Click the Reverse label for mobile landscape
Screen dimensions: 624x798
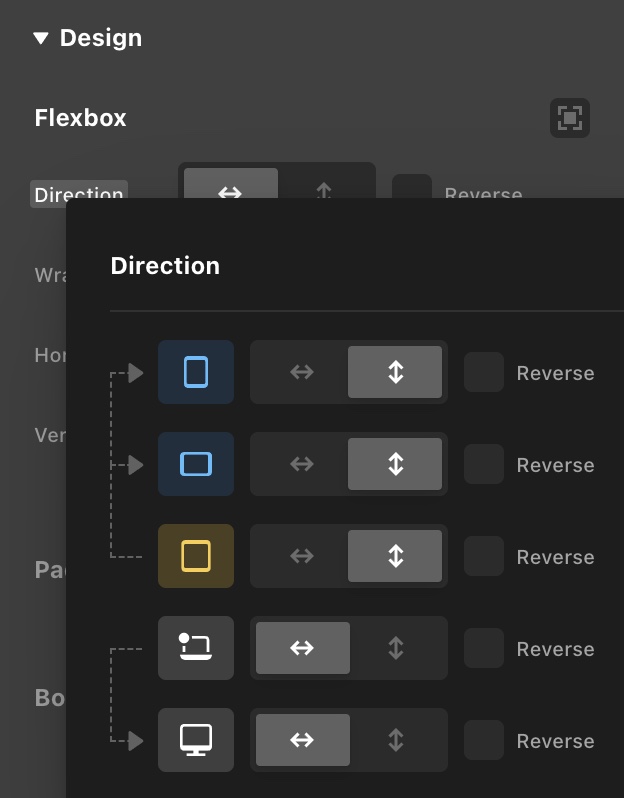(x=555, y=465)
